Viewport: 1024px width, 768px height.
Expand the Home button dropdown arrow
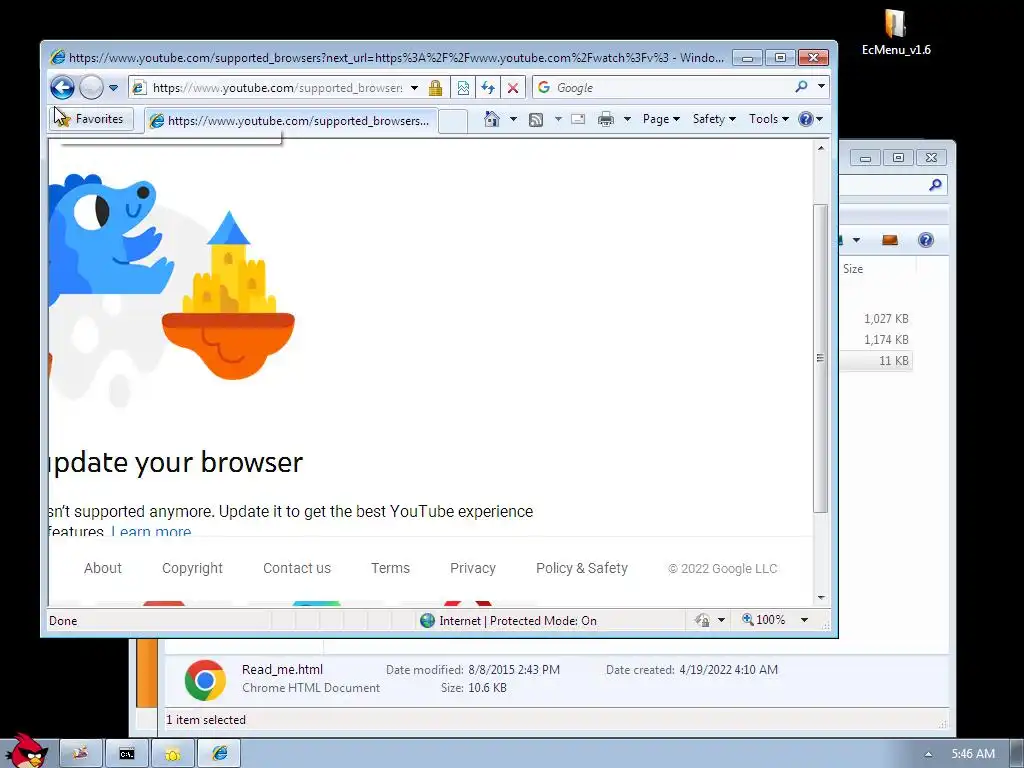pos(513,119)
